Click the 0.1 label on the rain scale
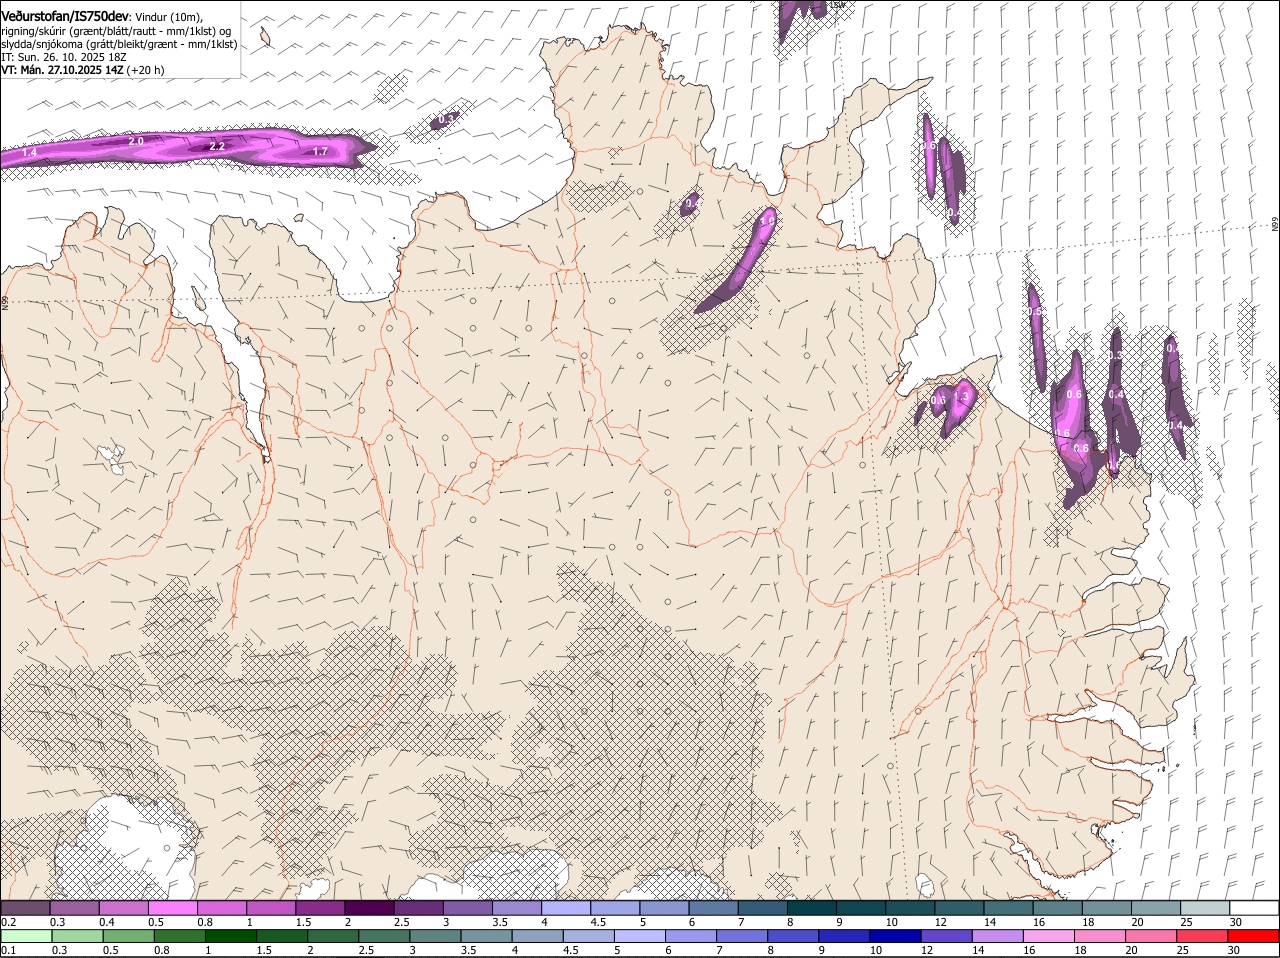The width and height of the screenshot is (1280, 958). click(x=8, y=950)
